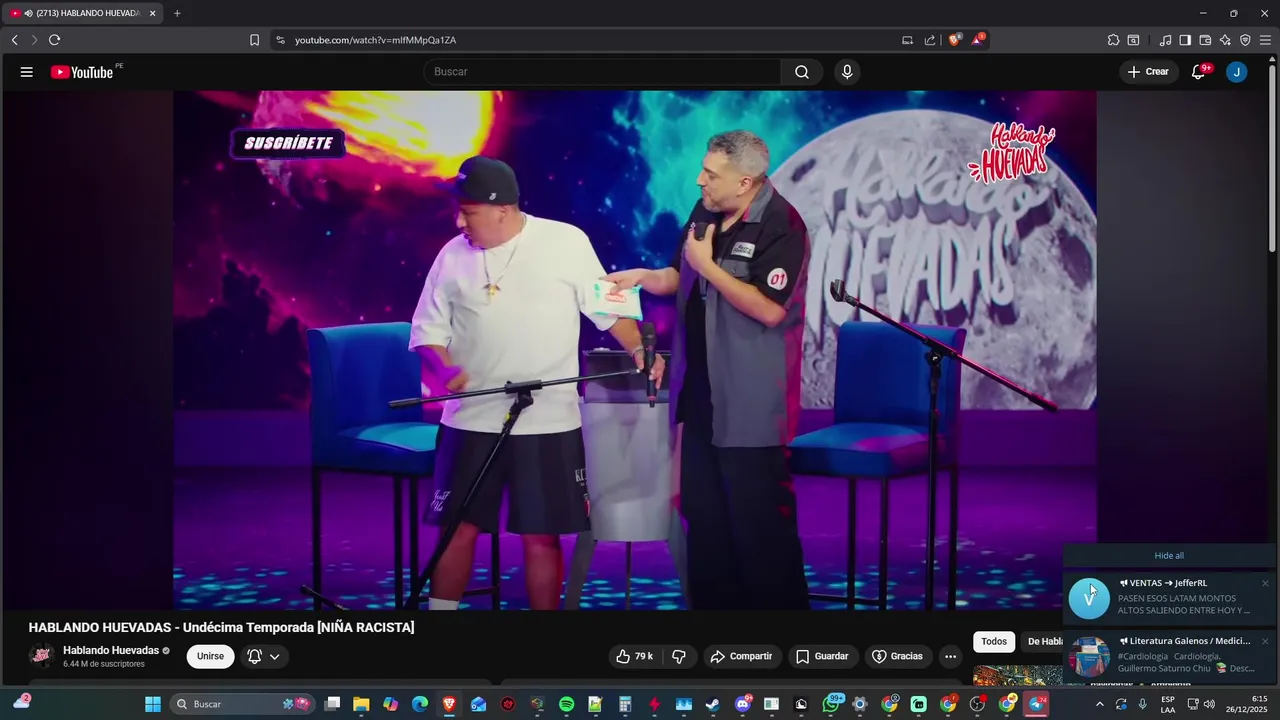The width and height of the screenshot is (1280, 720).
Task: Open Spotify from the taskbar
Action: (x=567, y=704)
